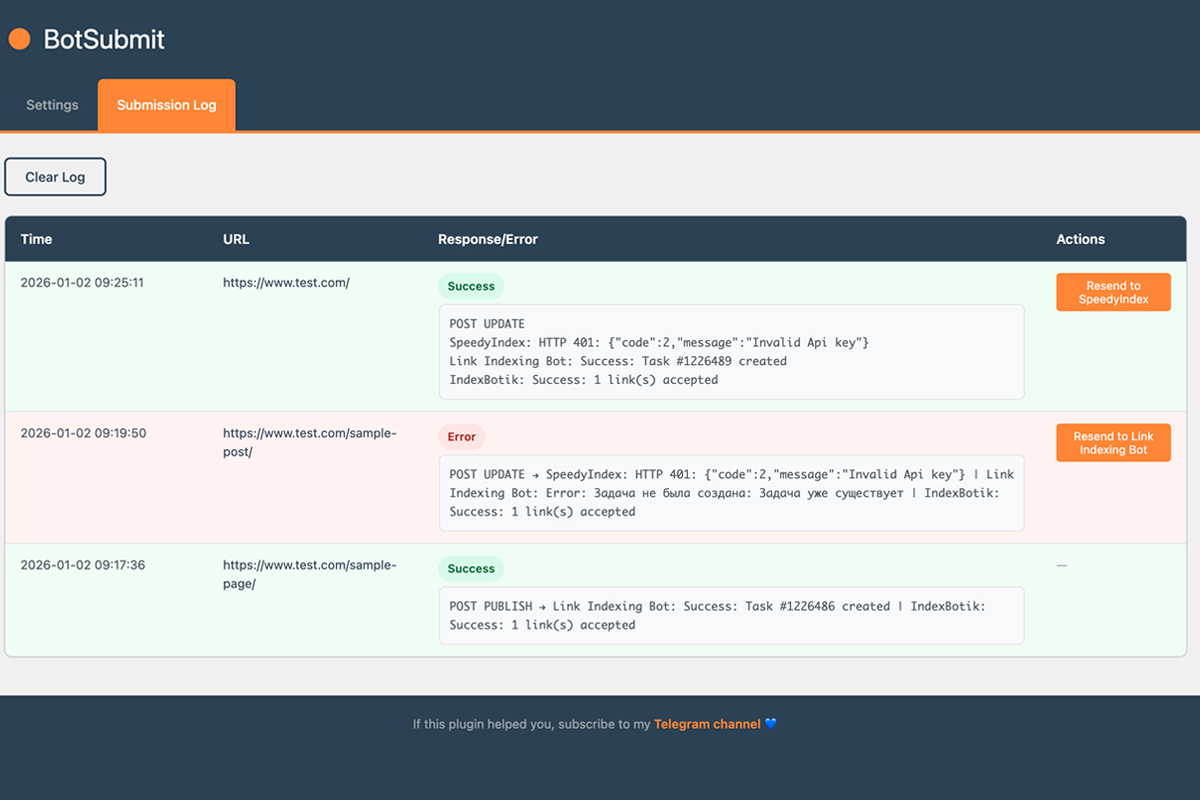Image resolution: width=1200 pixels, height=800 pixels.
Task: Select the POST UPDATE response box of first entry
Action: pyautogui.click(x=731, y=351)
